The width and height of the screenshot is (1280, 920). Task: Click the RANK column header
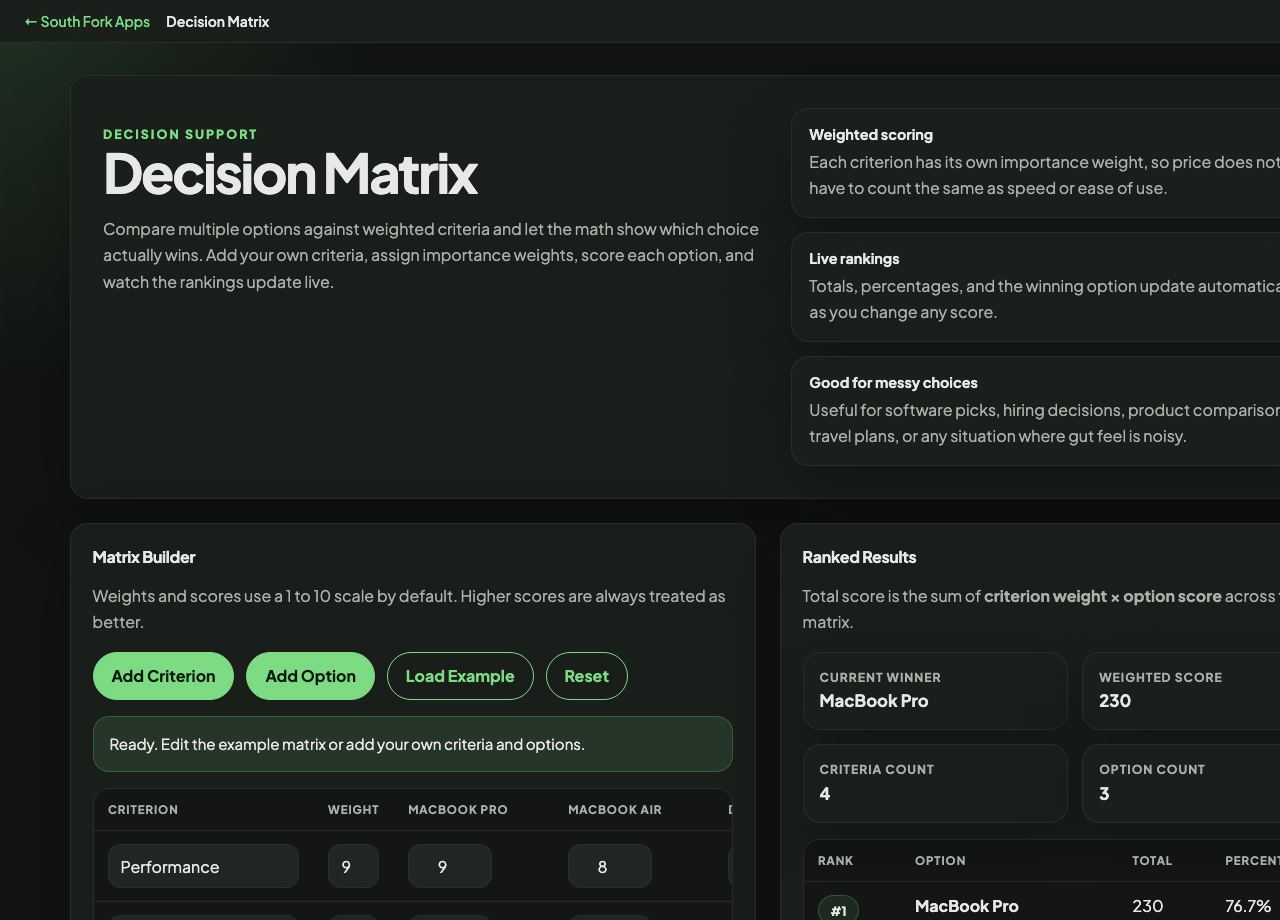point(836,861)
